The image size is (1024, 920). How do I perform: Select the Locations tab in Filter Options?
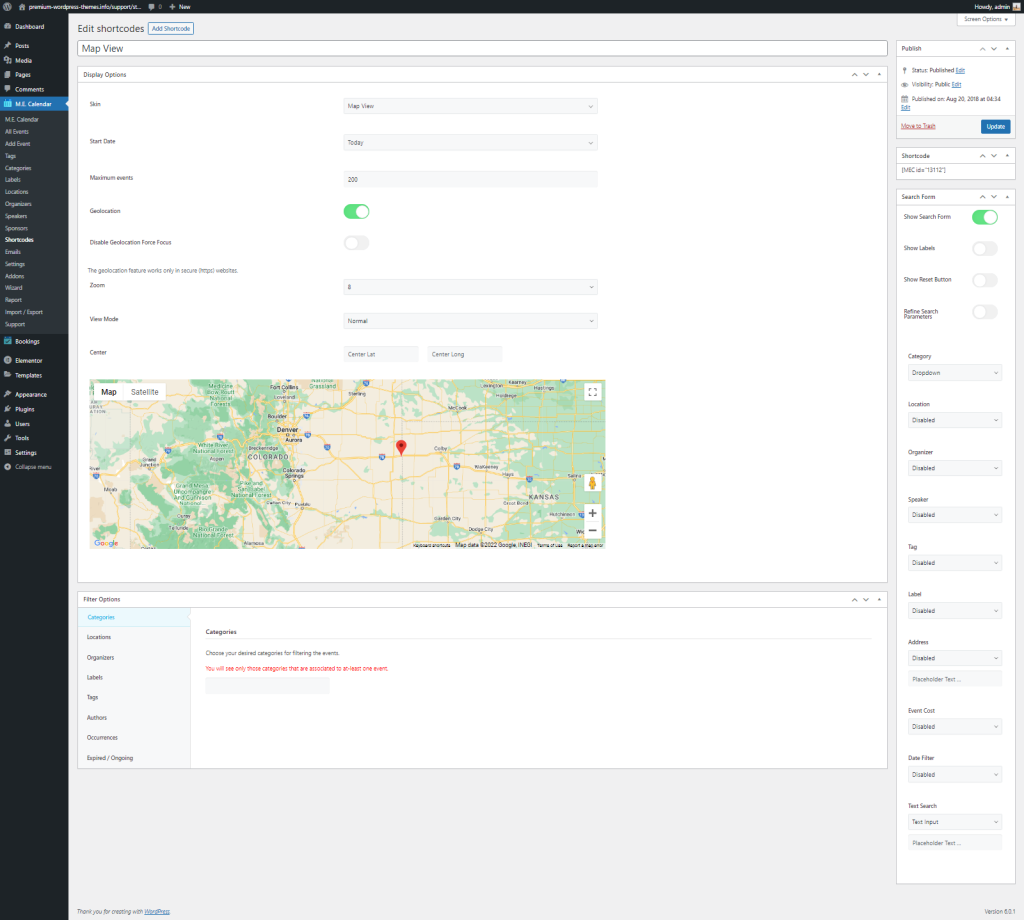[x=99, y=637]
